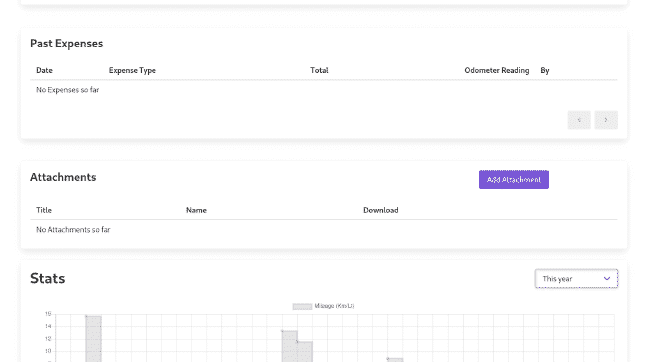Select the tallest bar in mileage chart
The image size is (660, 362).
coord(93,339)
